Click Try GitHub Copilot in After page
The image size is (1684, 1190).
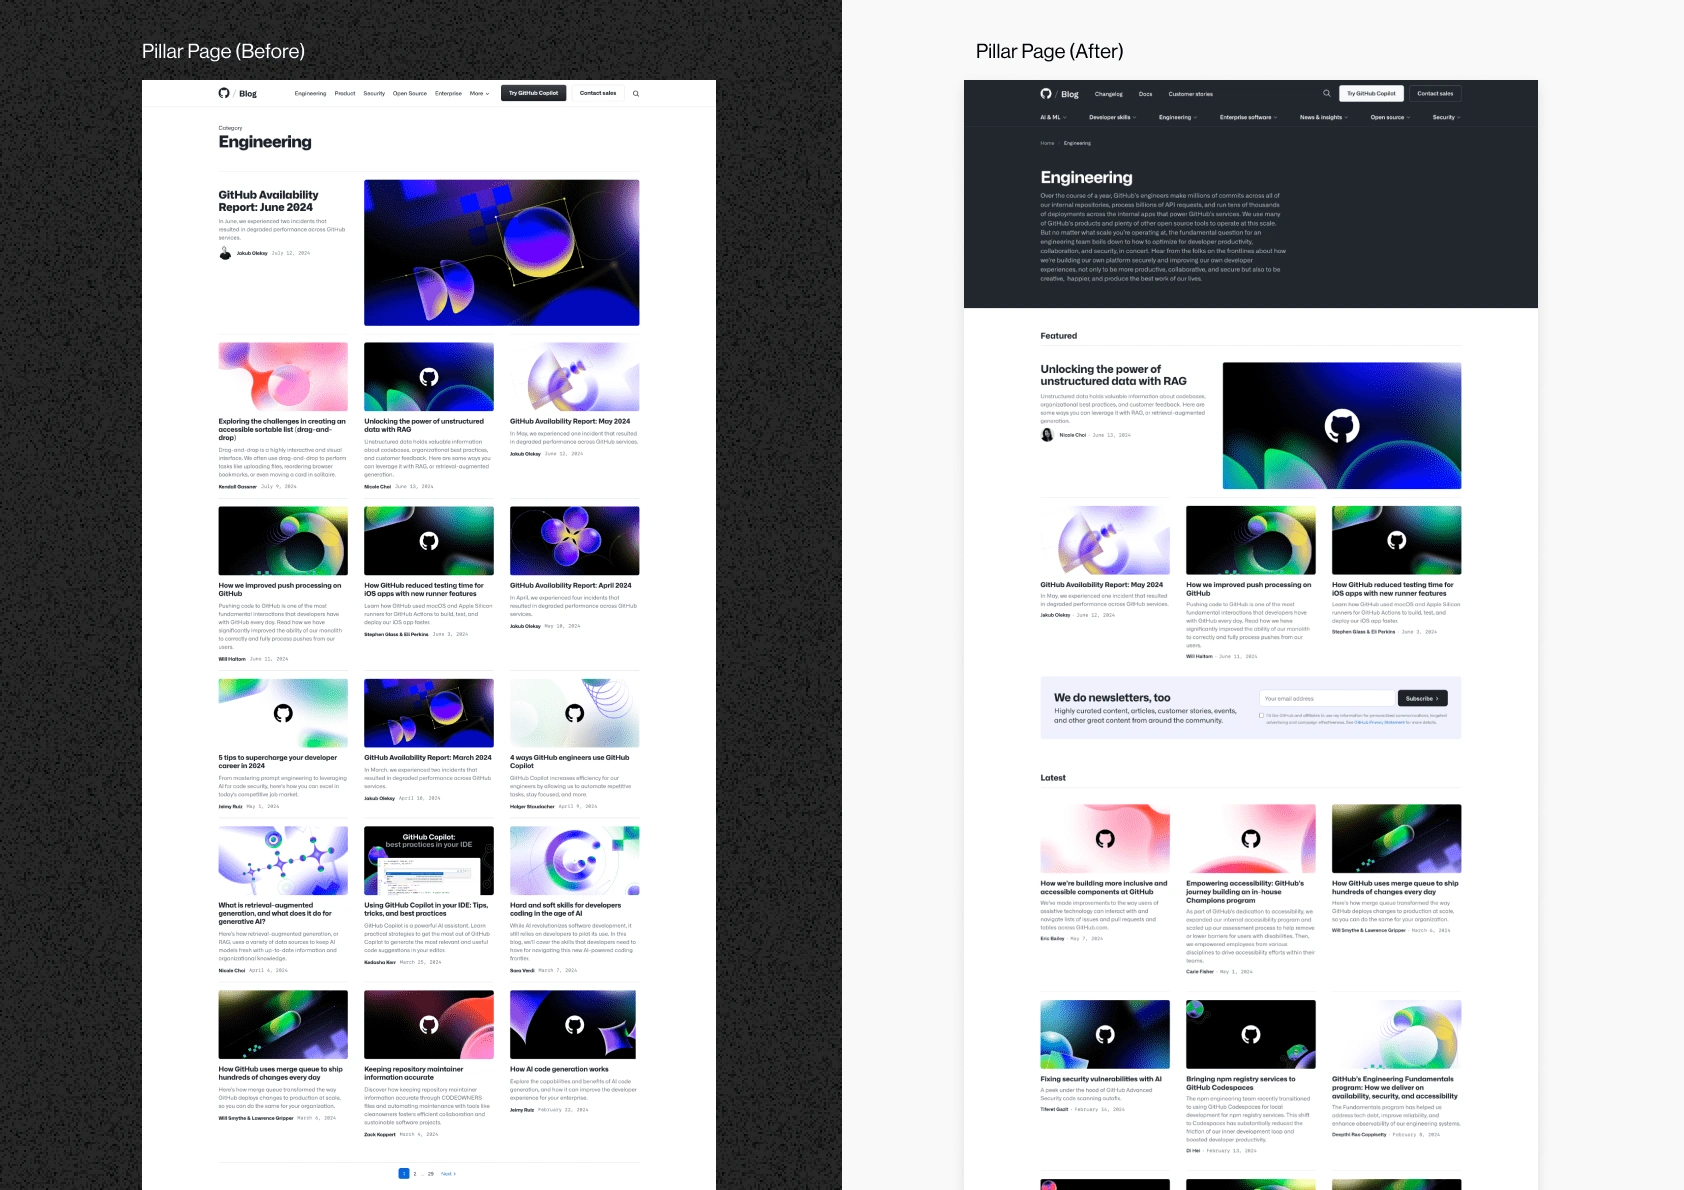pos(1371,93)
